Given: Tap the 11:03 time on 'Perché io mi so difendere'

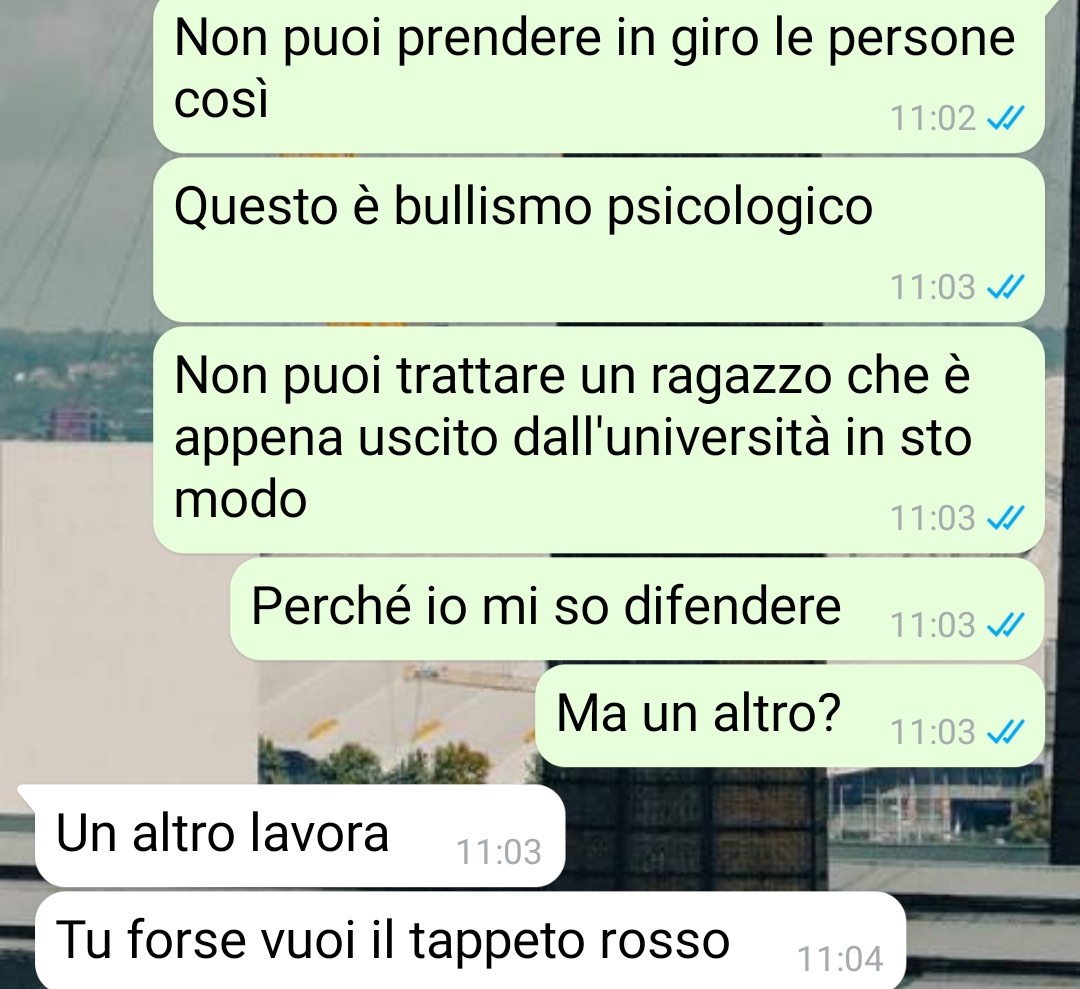Looking at the screenshot, I should [x=933, y=625].
